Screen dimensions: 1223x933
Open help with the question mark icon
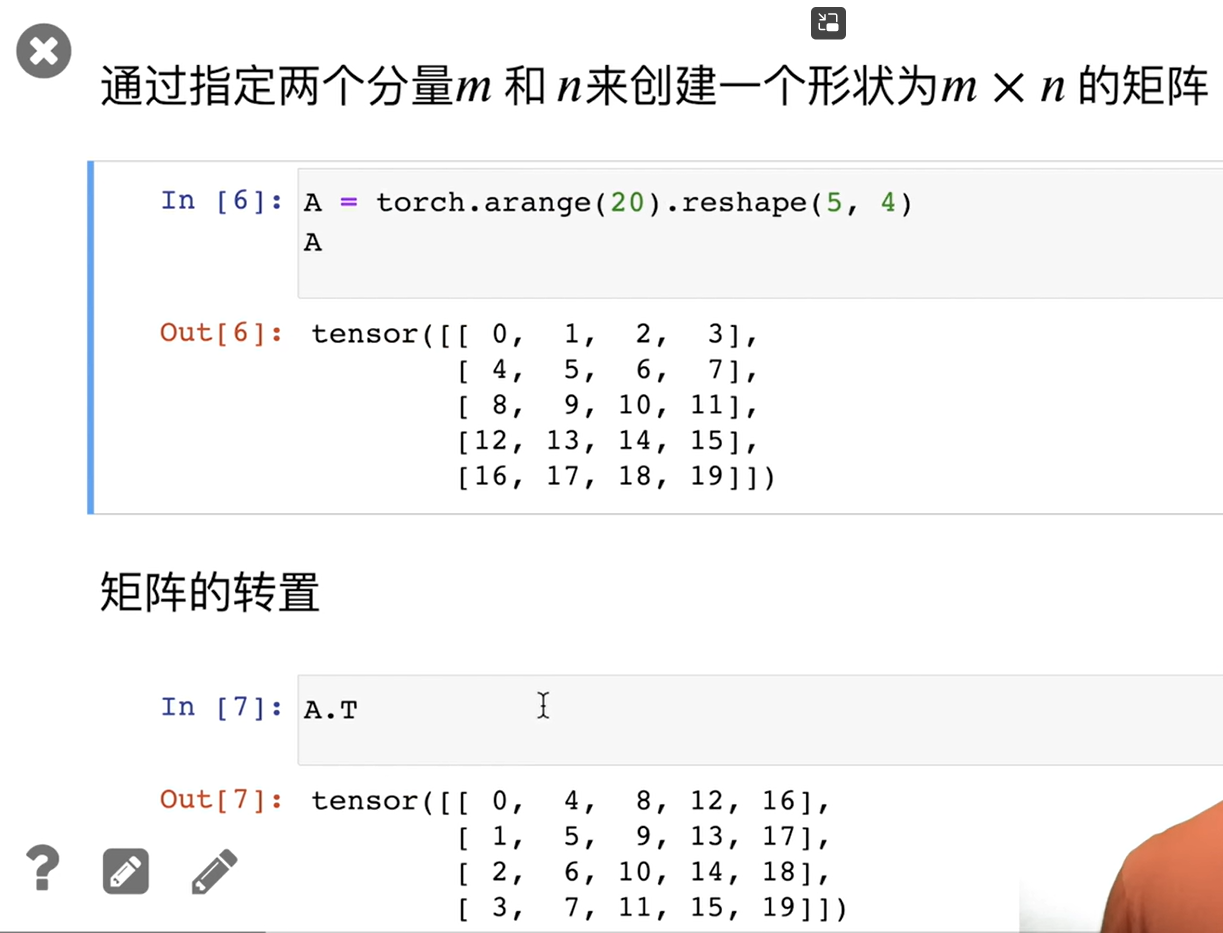click(42, 868)
